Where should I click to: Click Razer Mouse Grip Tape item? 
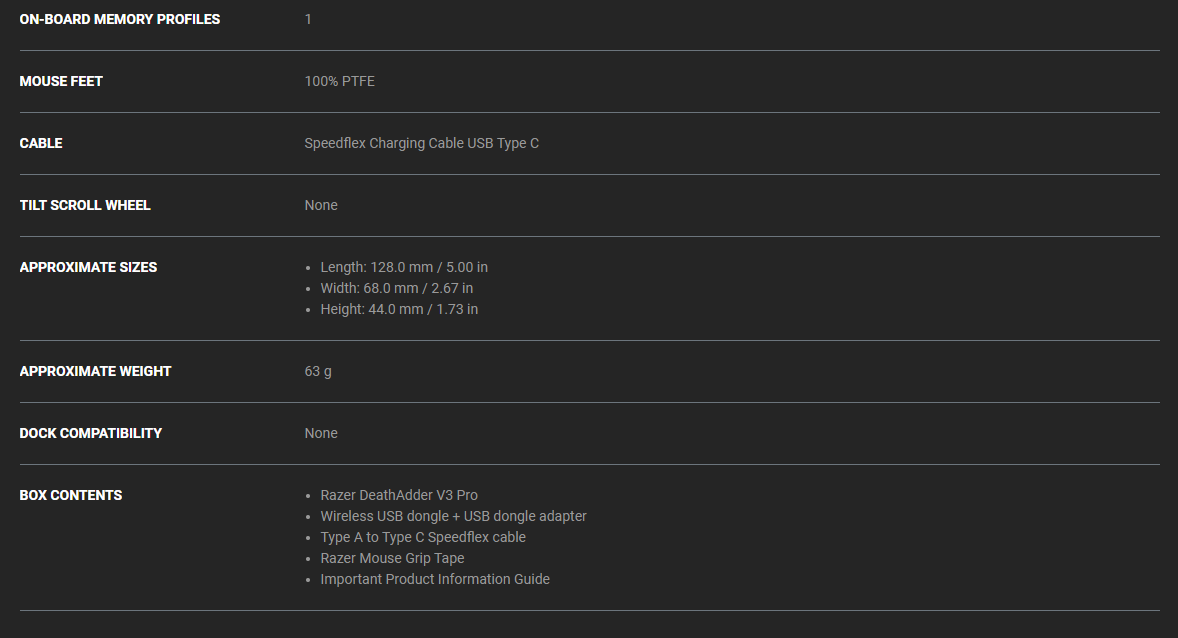(392, 558)
